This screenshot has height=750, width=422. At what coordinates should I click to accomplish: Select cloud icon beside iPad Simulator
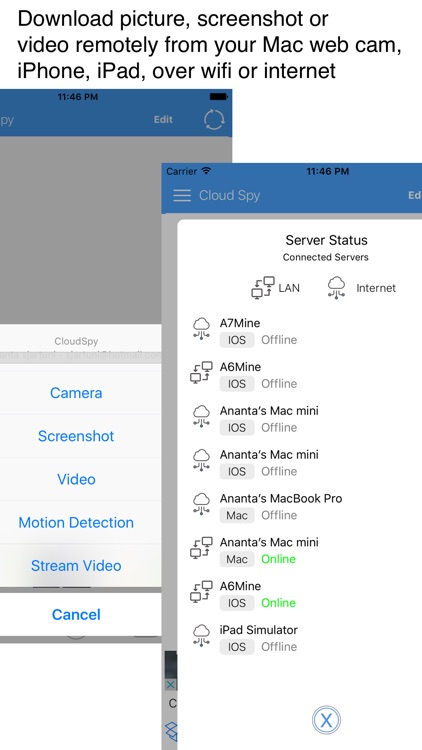(x=201, y=636)
